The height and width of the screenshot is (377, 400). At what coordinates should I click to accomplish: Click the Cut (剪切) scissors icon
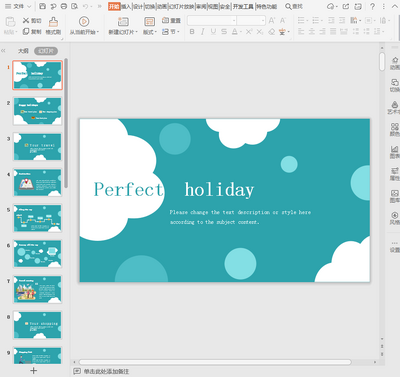pyautogui.click(x=26, y=21)
